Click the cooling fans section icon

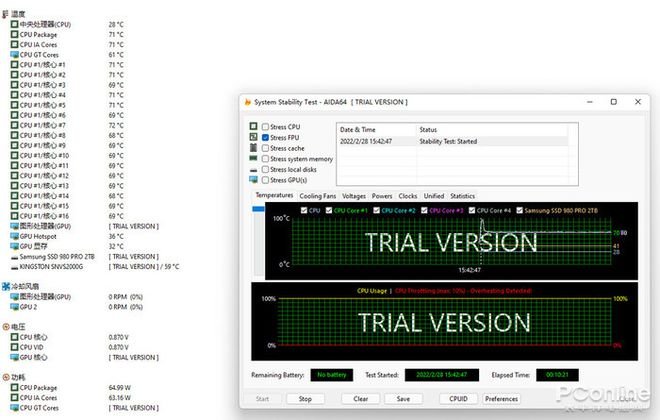(x=5, y=286)
